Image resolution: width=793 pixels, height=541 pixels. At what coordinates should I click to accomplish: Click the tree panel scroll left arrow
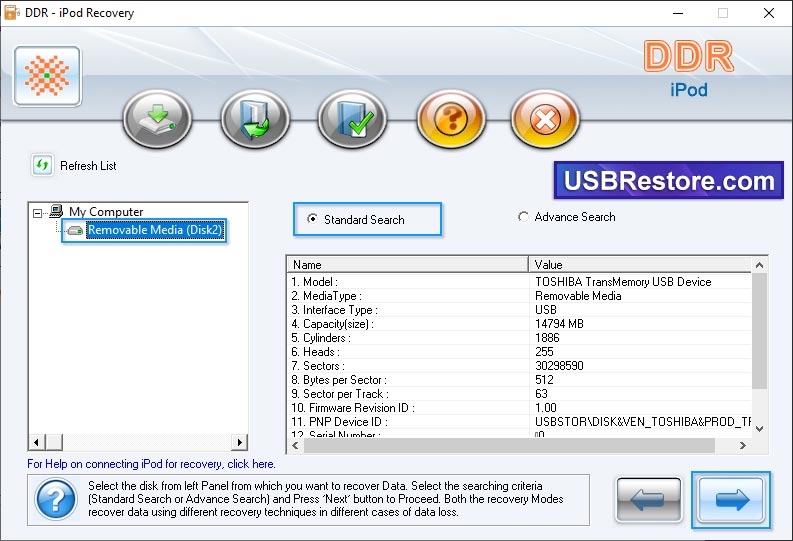click(36, 442)
